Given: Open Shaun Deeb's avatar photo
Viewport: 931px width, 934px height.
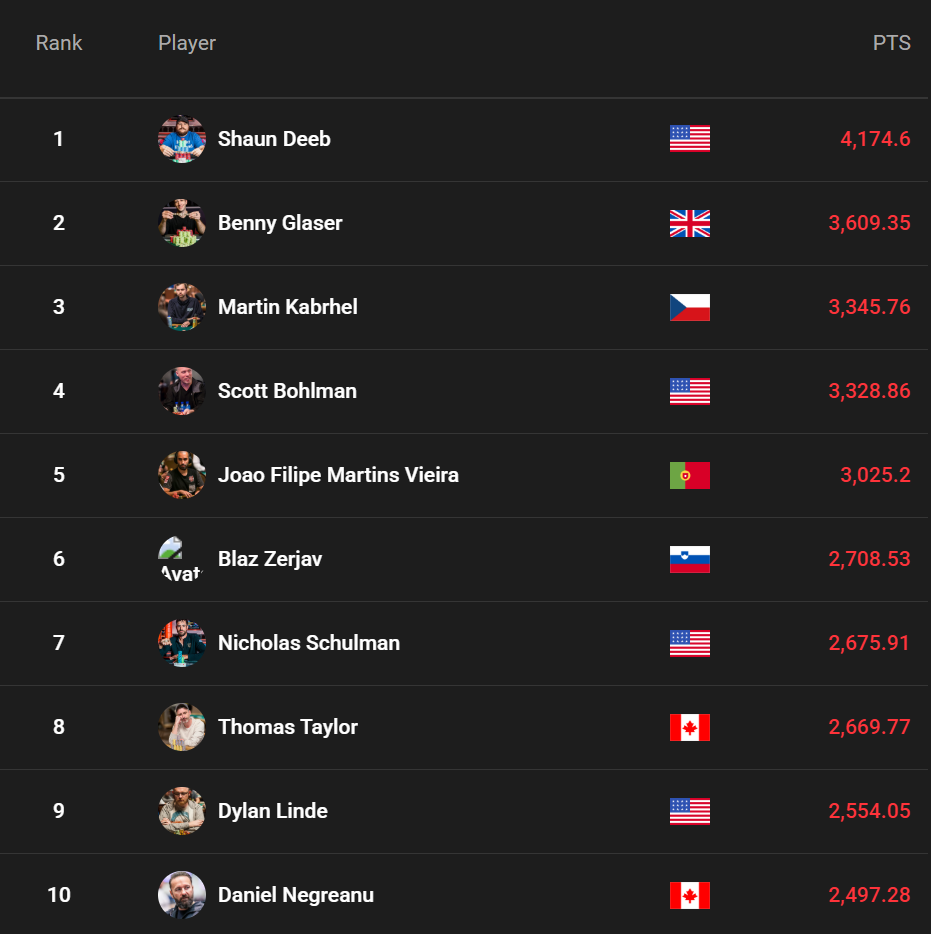Looking at the screenshot, I should 182,139.
